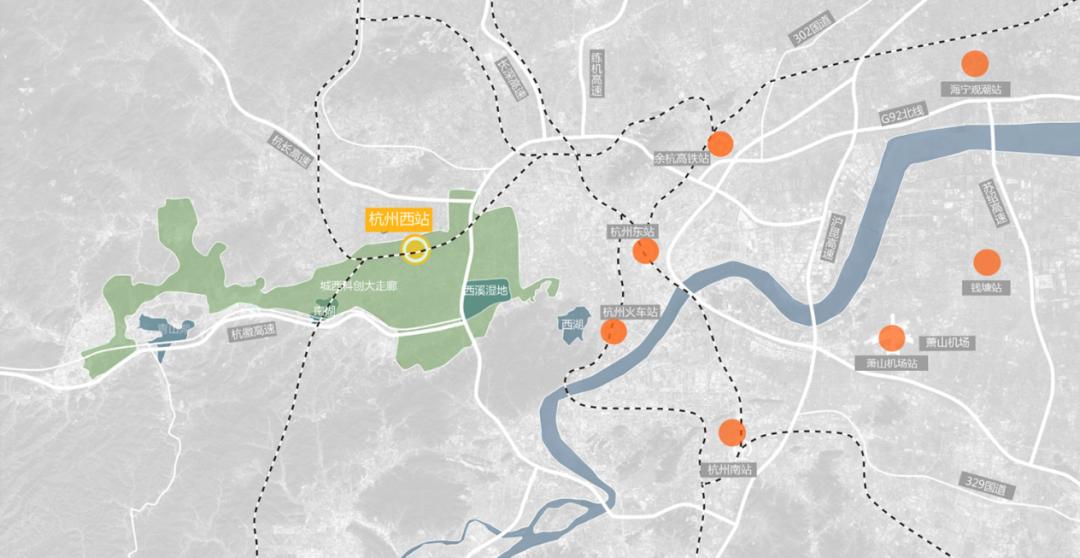Click the orange marker above 钱塘站

pyautogui.click(x=986, y=262)
